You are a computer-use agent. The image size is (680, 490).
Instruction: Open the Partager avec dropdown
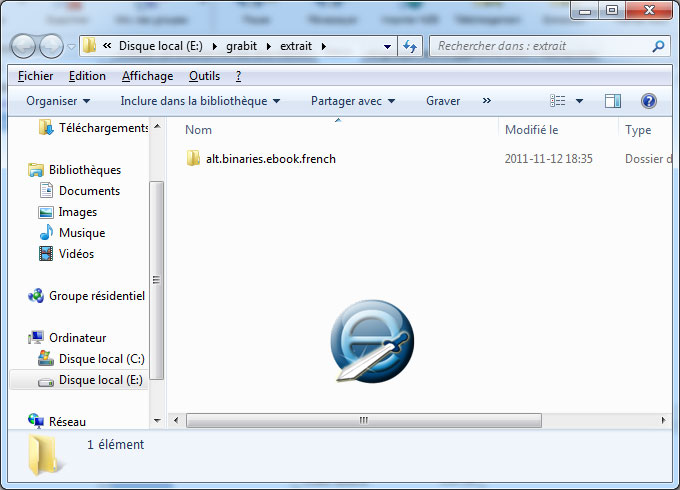pyautogui.click(x=353, y=101)
